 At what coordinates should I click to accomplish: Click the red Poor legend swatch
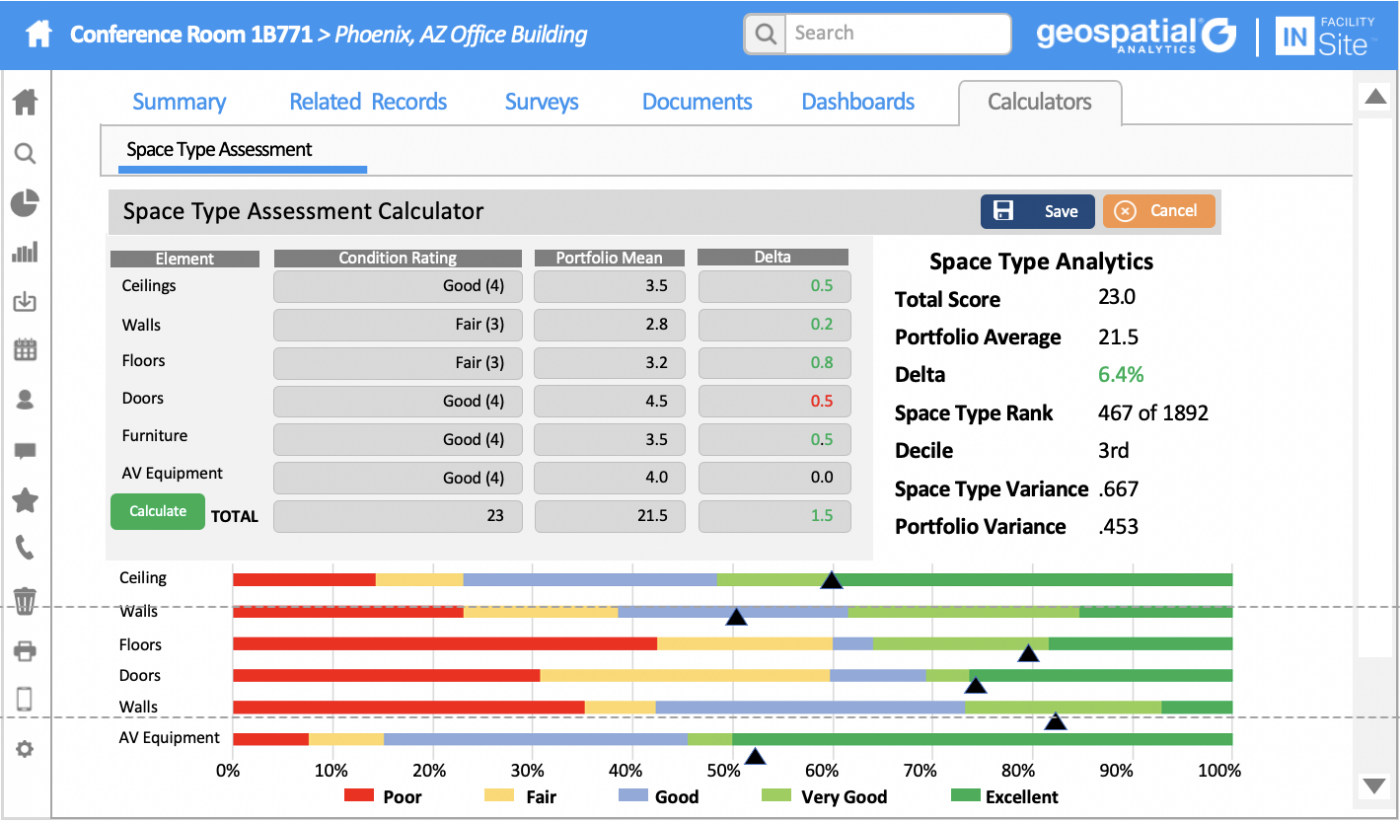[x=359, y=796]
